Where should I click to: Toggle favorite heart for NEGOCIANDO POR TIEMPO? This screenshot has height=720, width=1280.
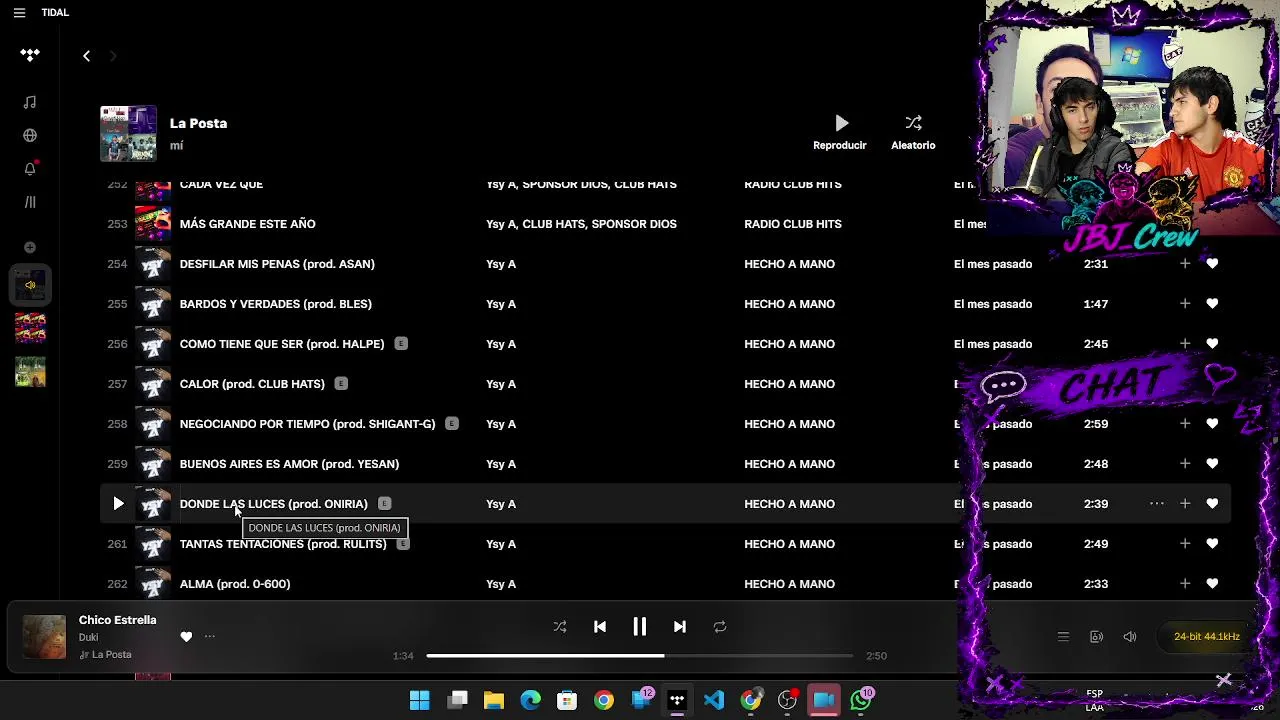click(x=1212, y=424)
